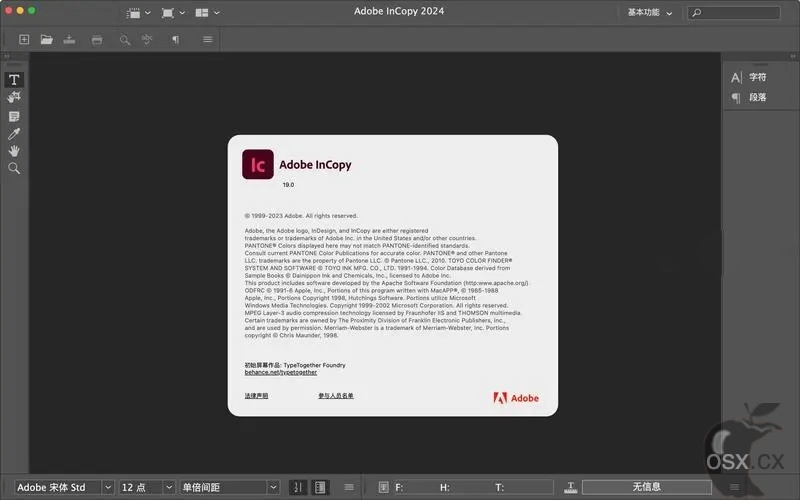800x500 pixels.
Task: Select the Zoom tool in the toolbox
Action: [x=14, y=168]
